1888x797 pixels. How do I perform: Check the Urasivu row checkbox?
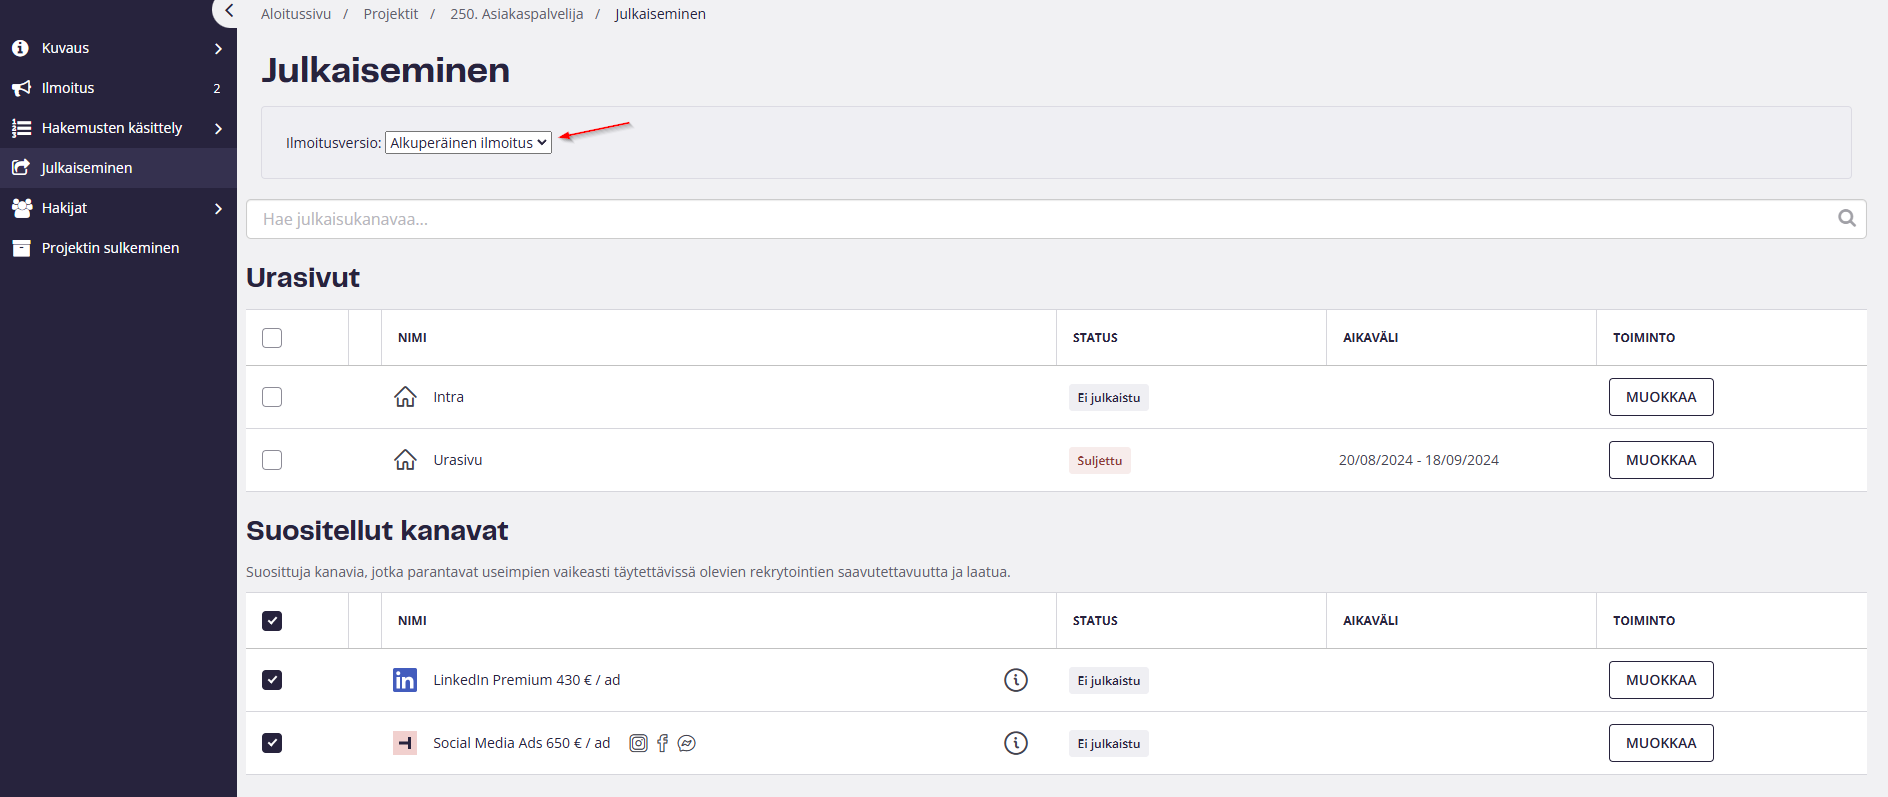(272, 460)
